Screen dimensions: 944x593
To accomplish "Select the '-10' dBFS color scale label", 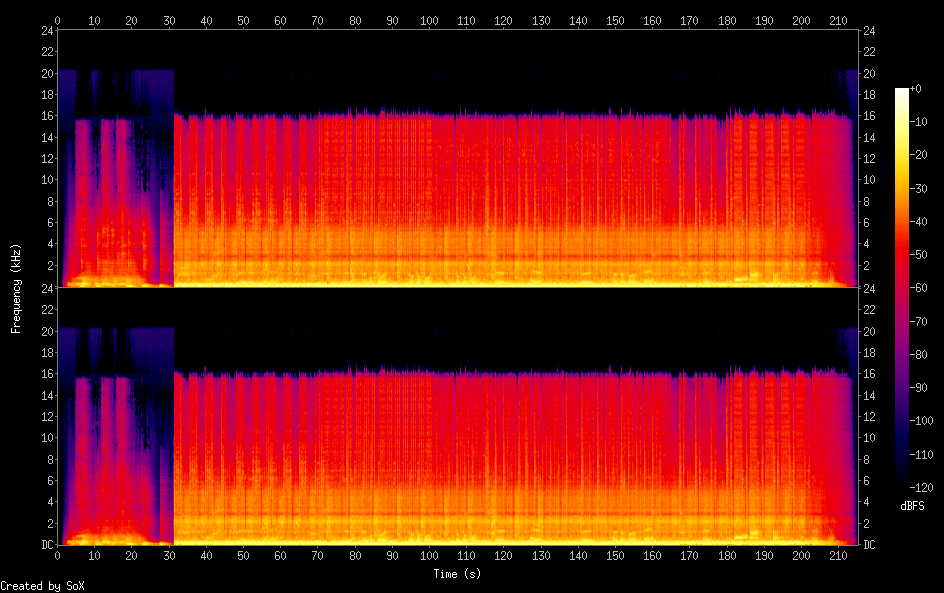I will pos(918,122).
